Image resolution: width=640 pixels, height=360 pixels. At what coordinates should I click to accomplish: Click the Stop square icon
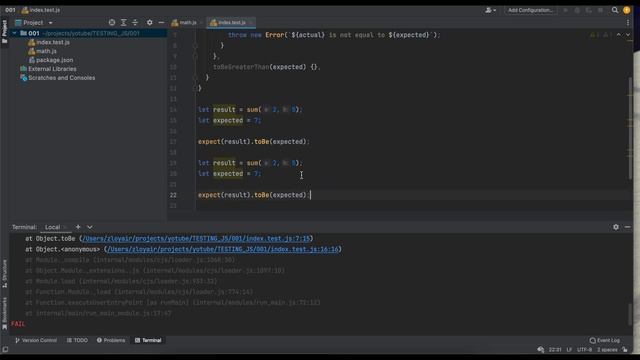point(600,10)
